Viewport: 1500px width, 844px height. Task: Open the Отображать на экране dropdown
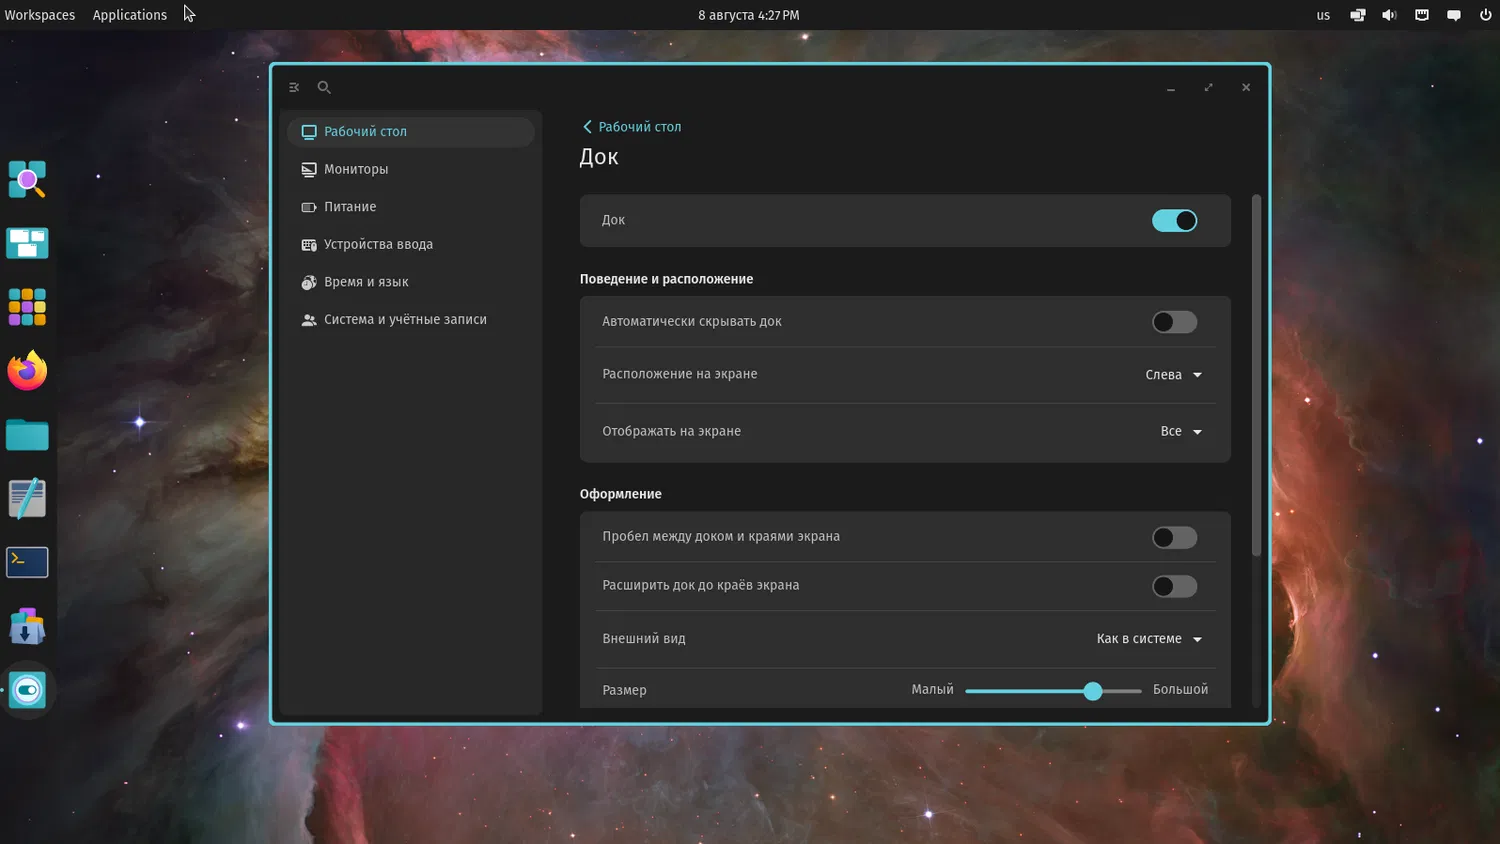pyautogui.click(x=1181, y=432)
